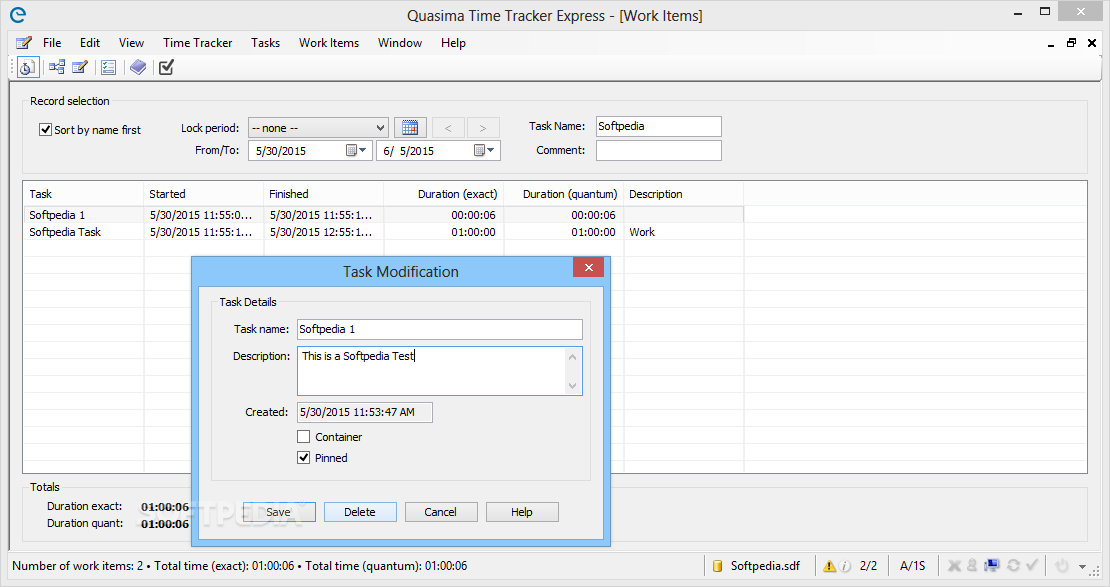The width and height of the screenshot is (1110, 587).
Task: Open the View menu
Action: click(x=131, y=42)
